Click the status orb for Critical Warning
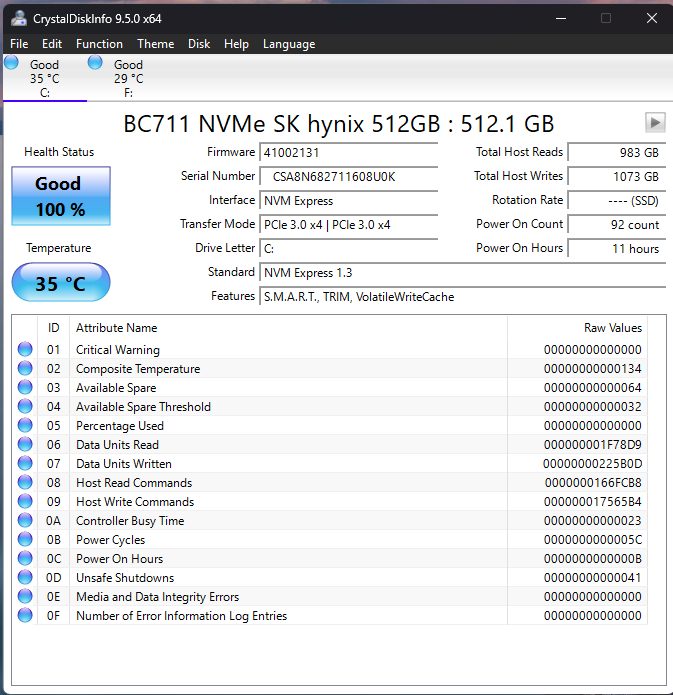The width and height of the screenshot is (673, 695). tap(25, 349)
